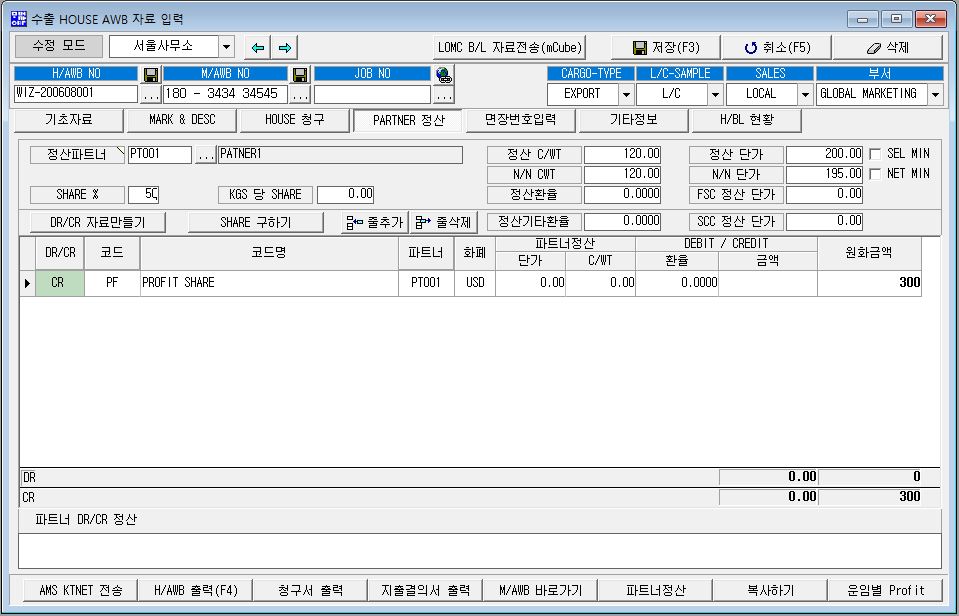Switch to 면장번호입력 tab
This screenshot has height=616, width=959.
click(x=520, y=120)
